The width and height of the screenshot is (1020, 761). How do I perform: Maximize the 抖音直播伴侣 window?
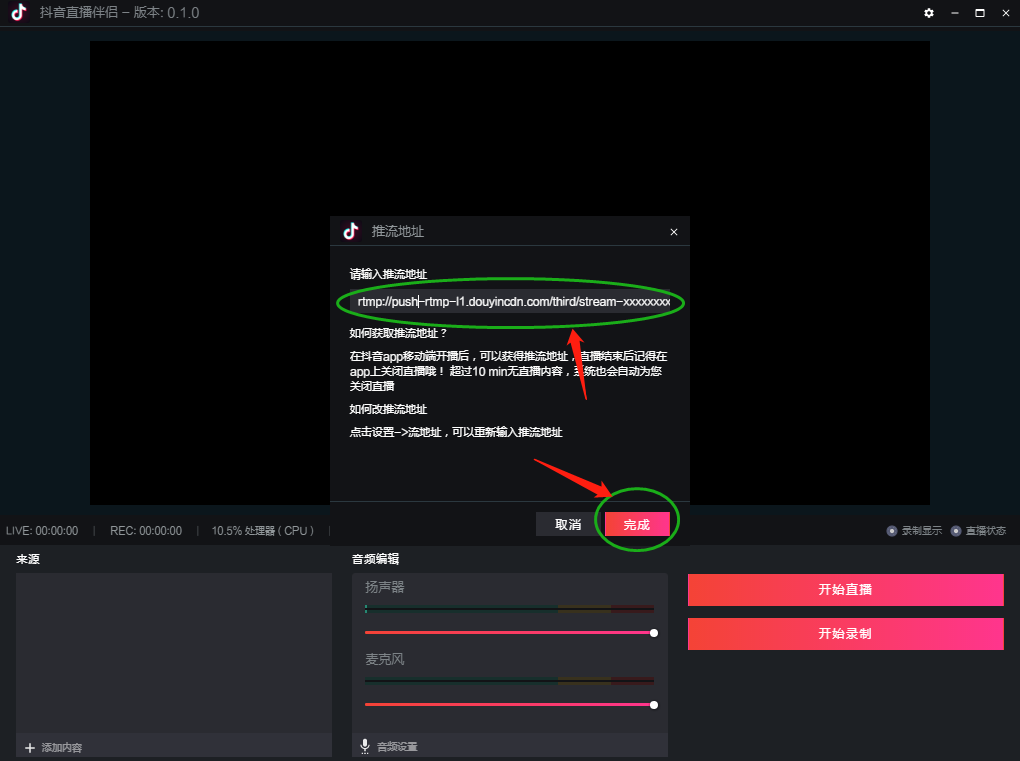pyautogui.click(x=980, y=13)
